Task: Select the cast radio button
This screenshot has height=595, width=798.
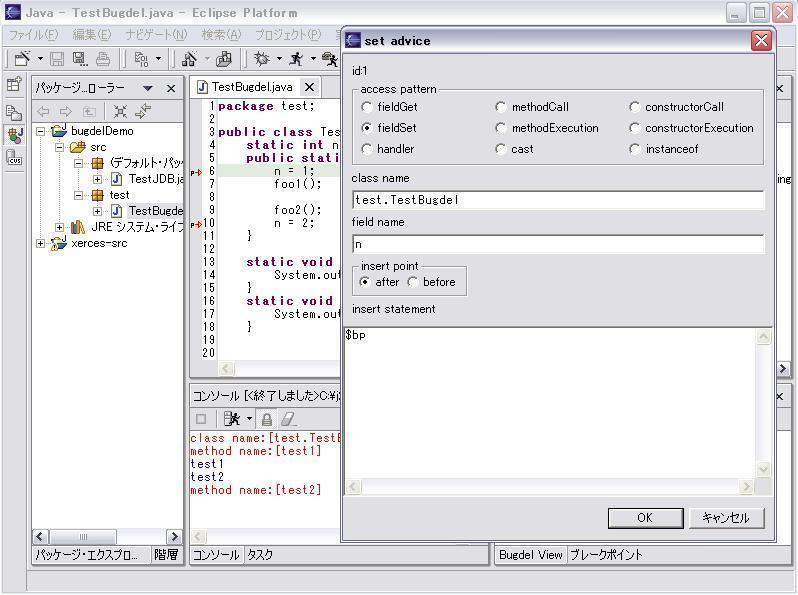Action: click(x=501, y=149)
